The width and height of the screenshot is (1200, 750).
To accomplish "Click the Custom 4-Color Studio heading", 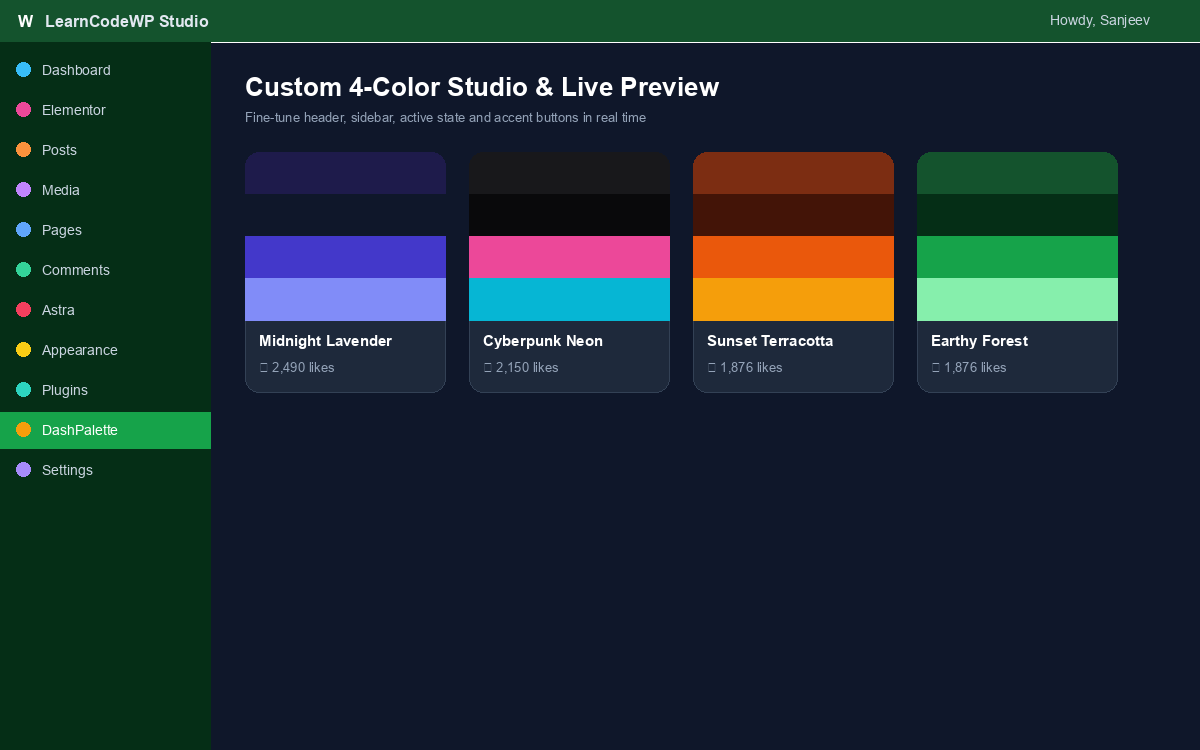I will pyautogui.click(x=482, y=87).
